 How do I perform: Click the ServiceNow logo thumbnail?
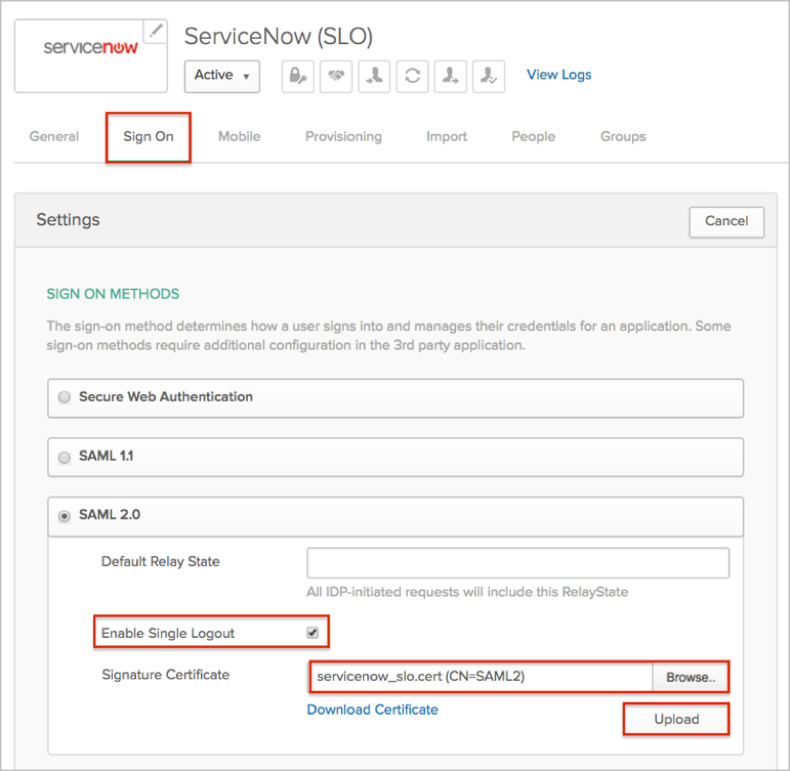pos(90,49)
